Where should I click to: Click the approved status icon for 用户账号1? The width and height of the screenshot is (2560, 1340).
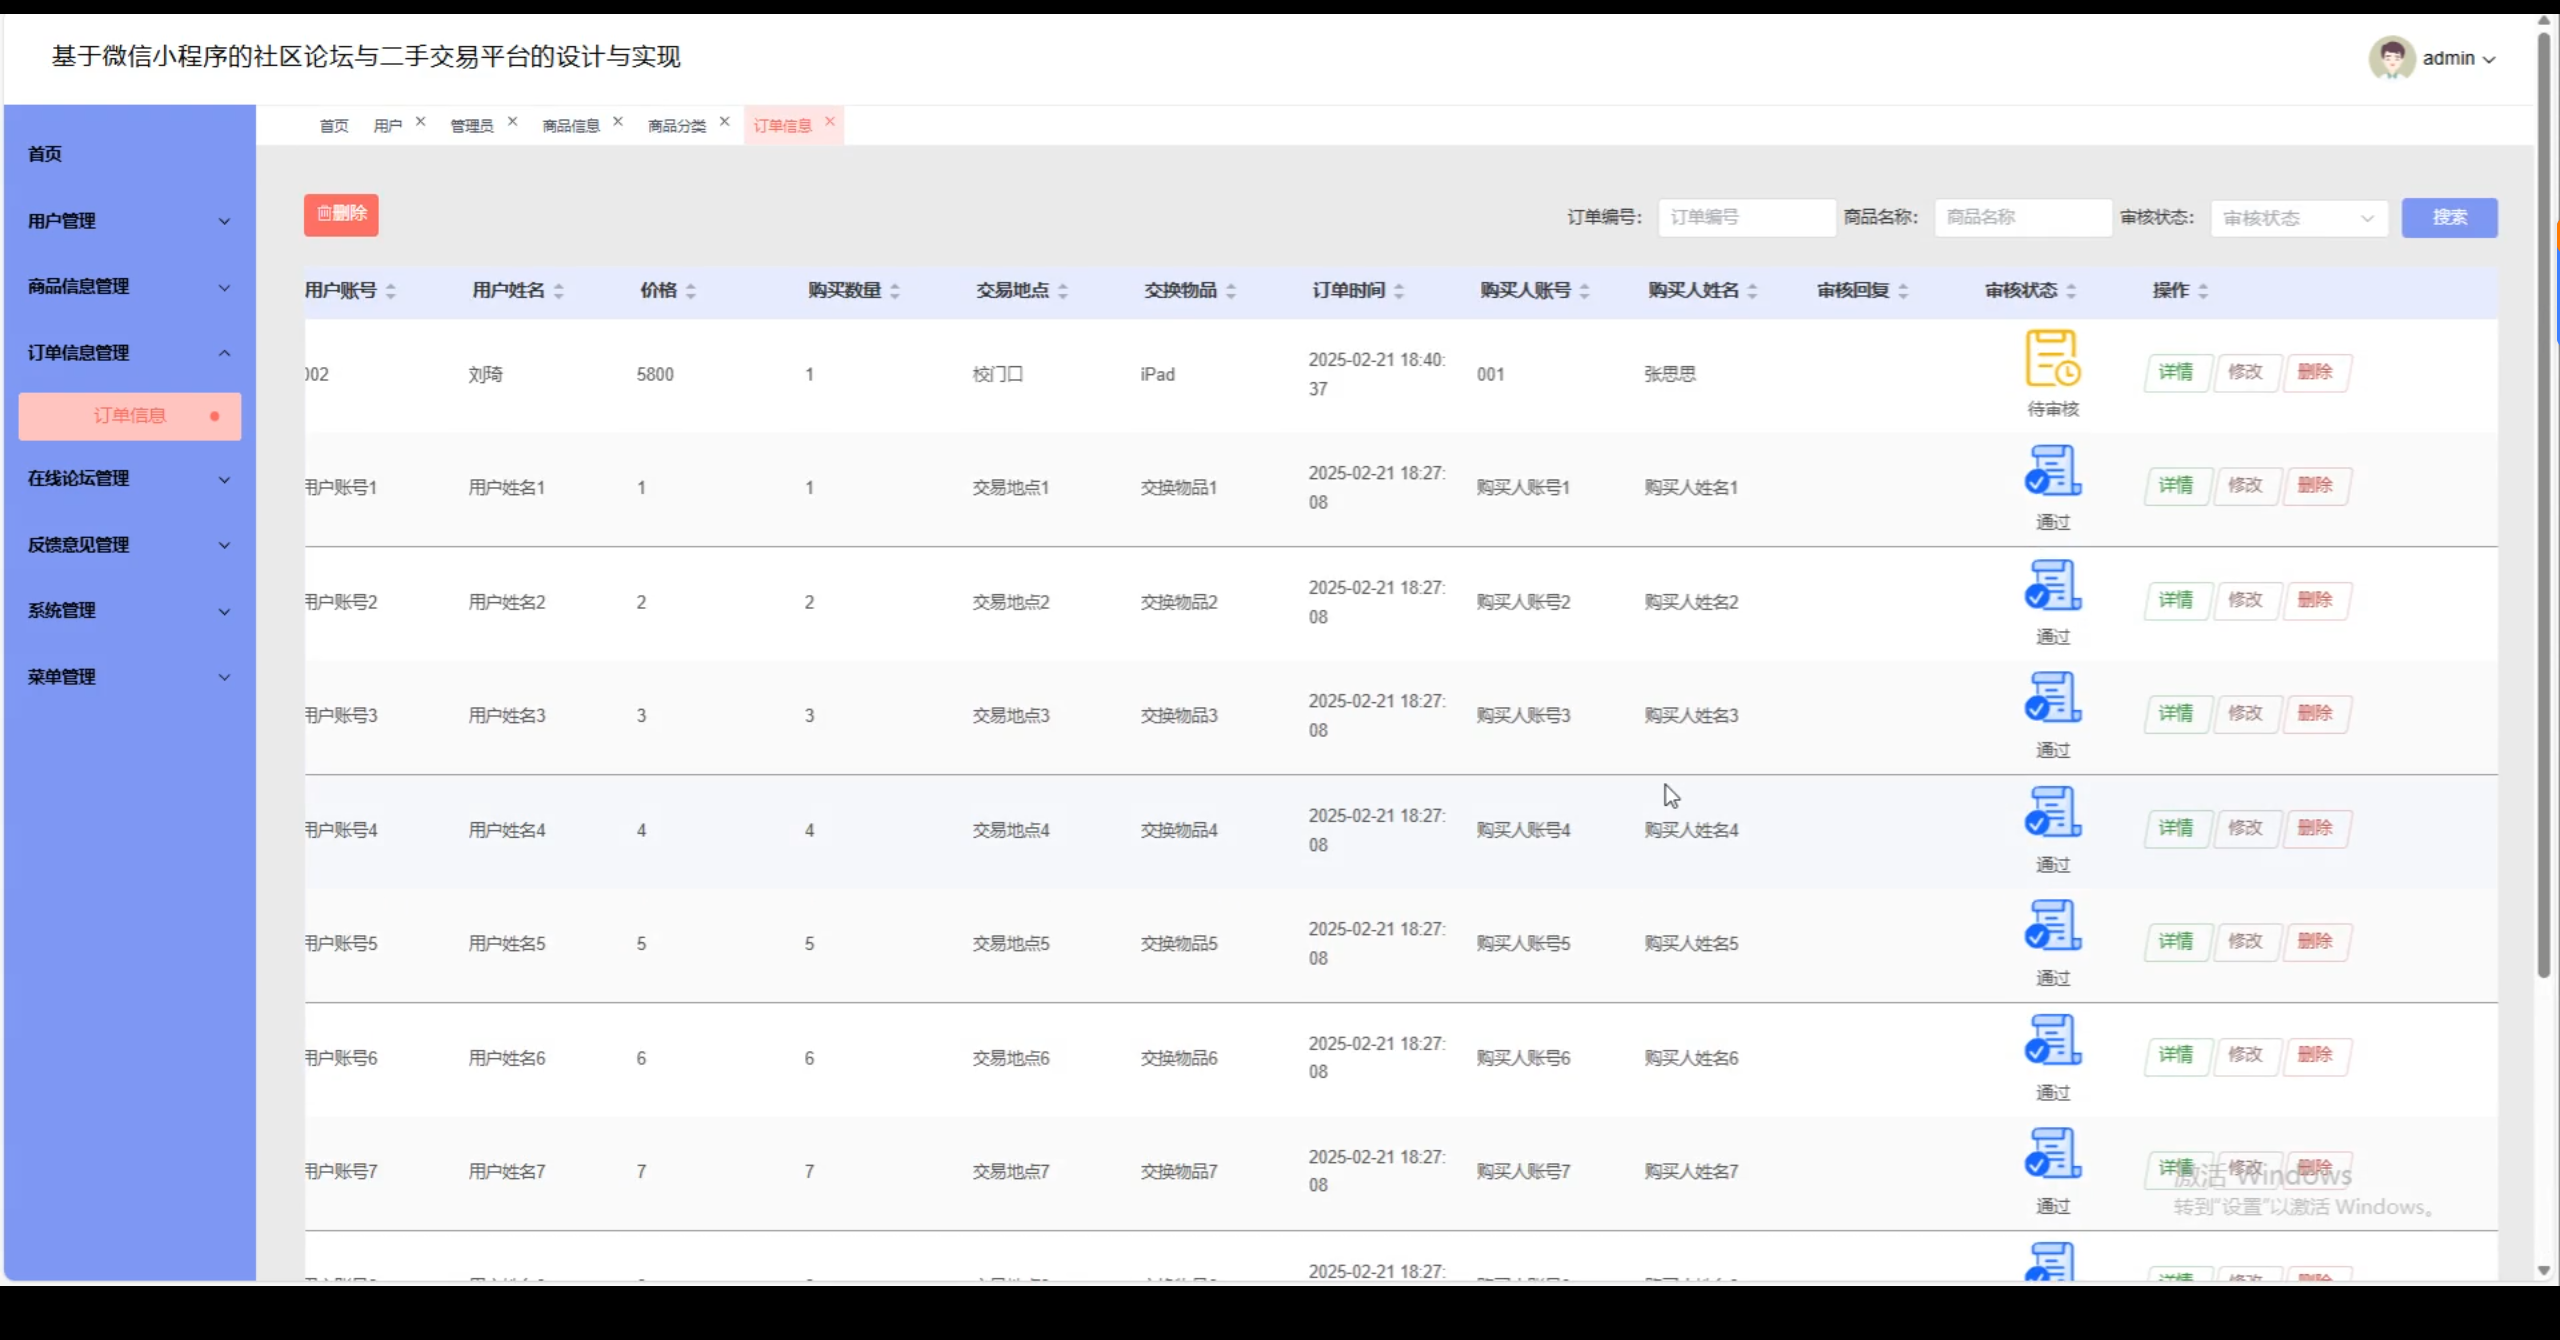2052,471
